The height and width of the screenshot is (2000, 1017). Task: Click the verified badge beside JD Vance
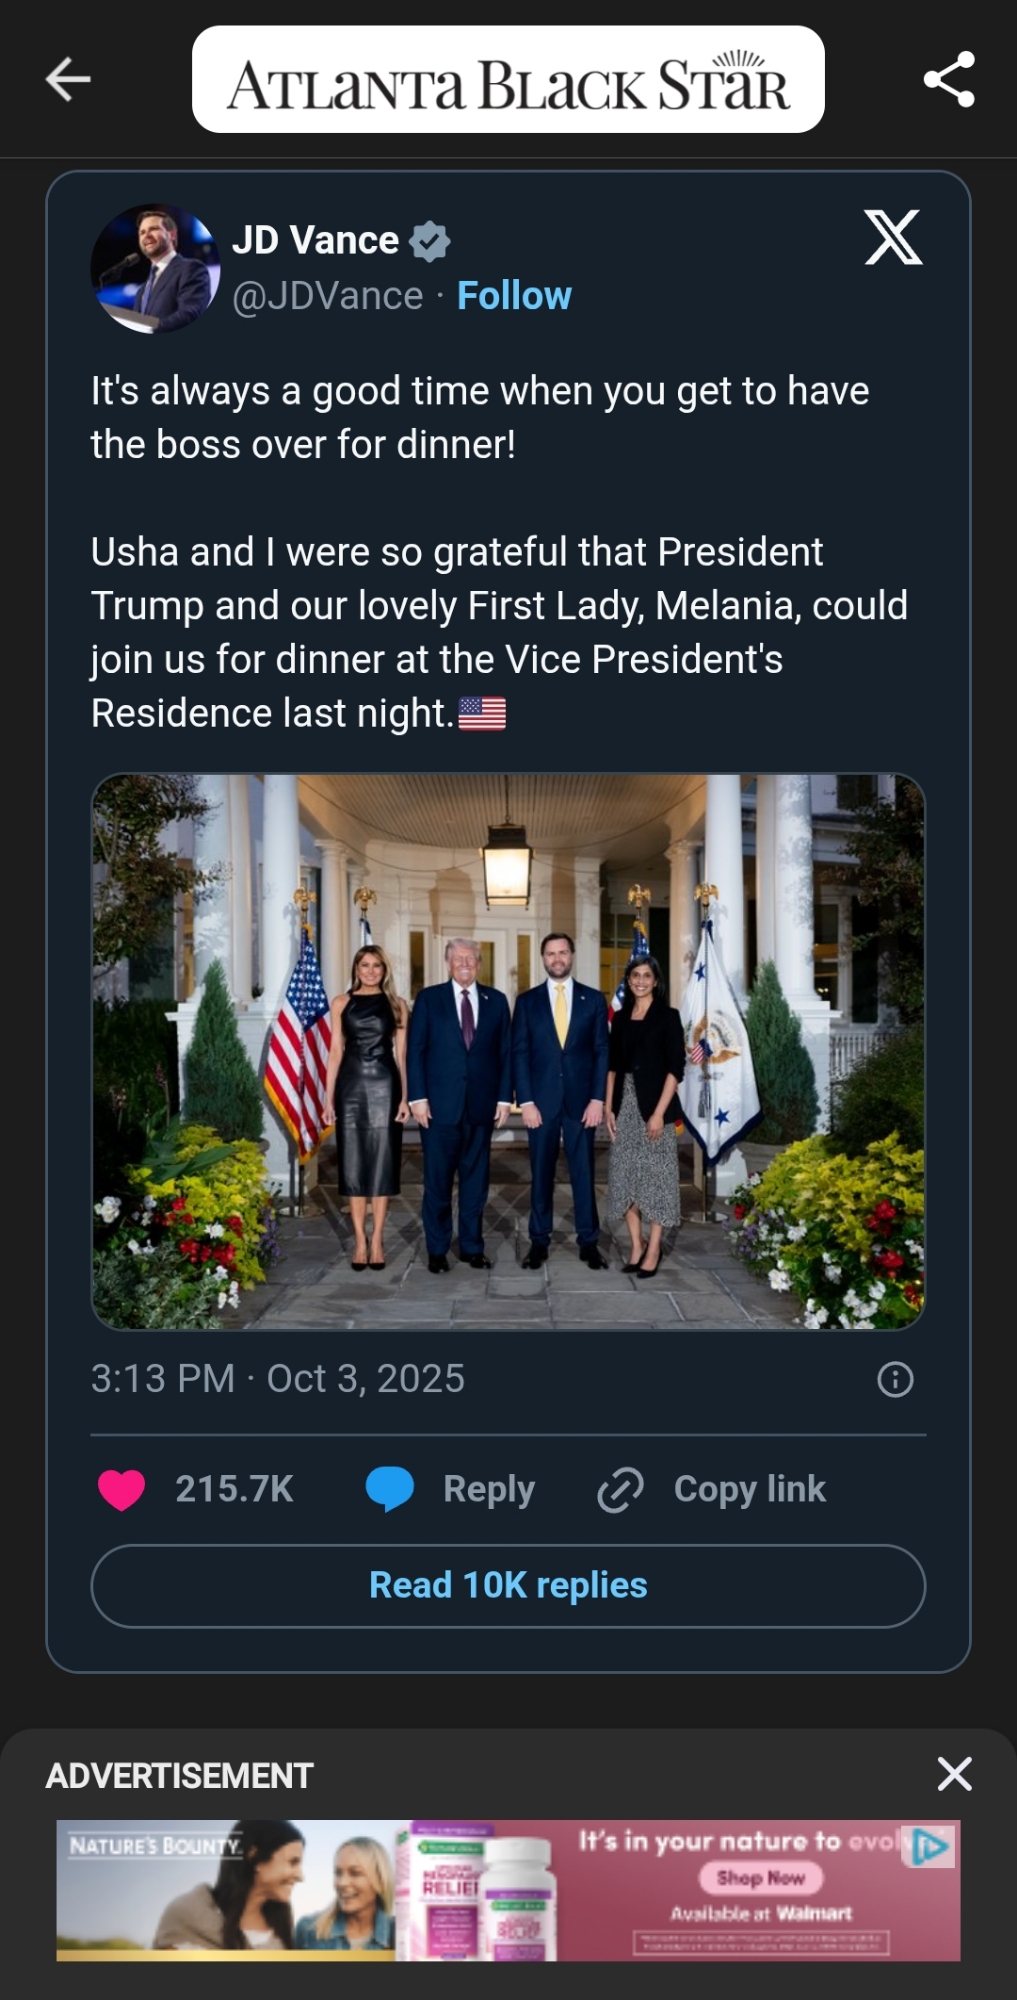pyautogui.click(x=430, y=241)
